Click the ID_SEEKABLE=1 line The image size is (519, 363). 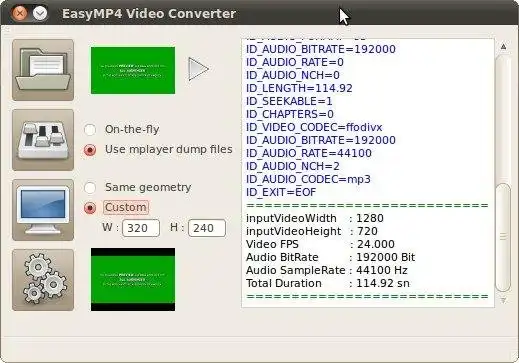[289, 101]
